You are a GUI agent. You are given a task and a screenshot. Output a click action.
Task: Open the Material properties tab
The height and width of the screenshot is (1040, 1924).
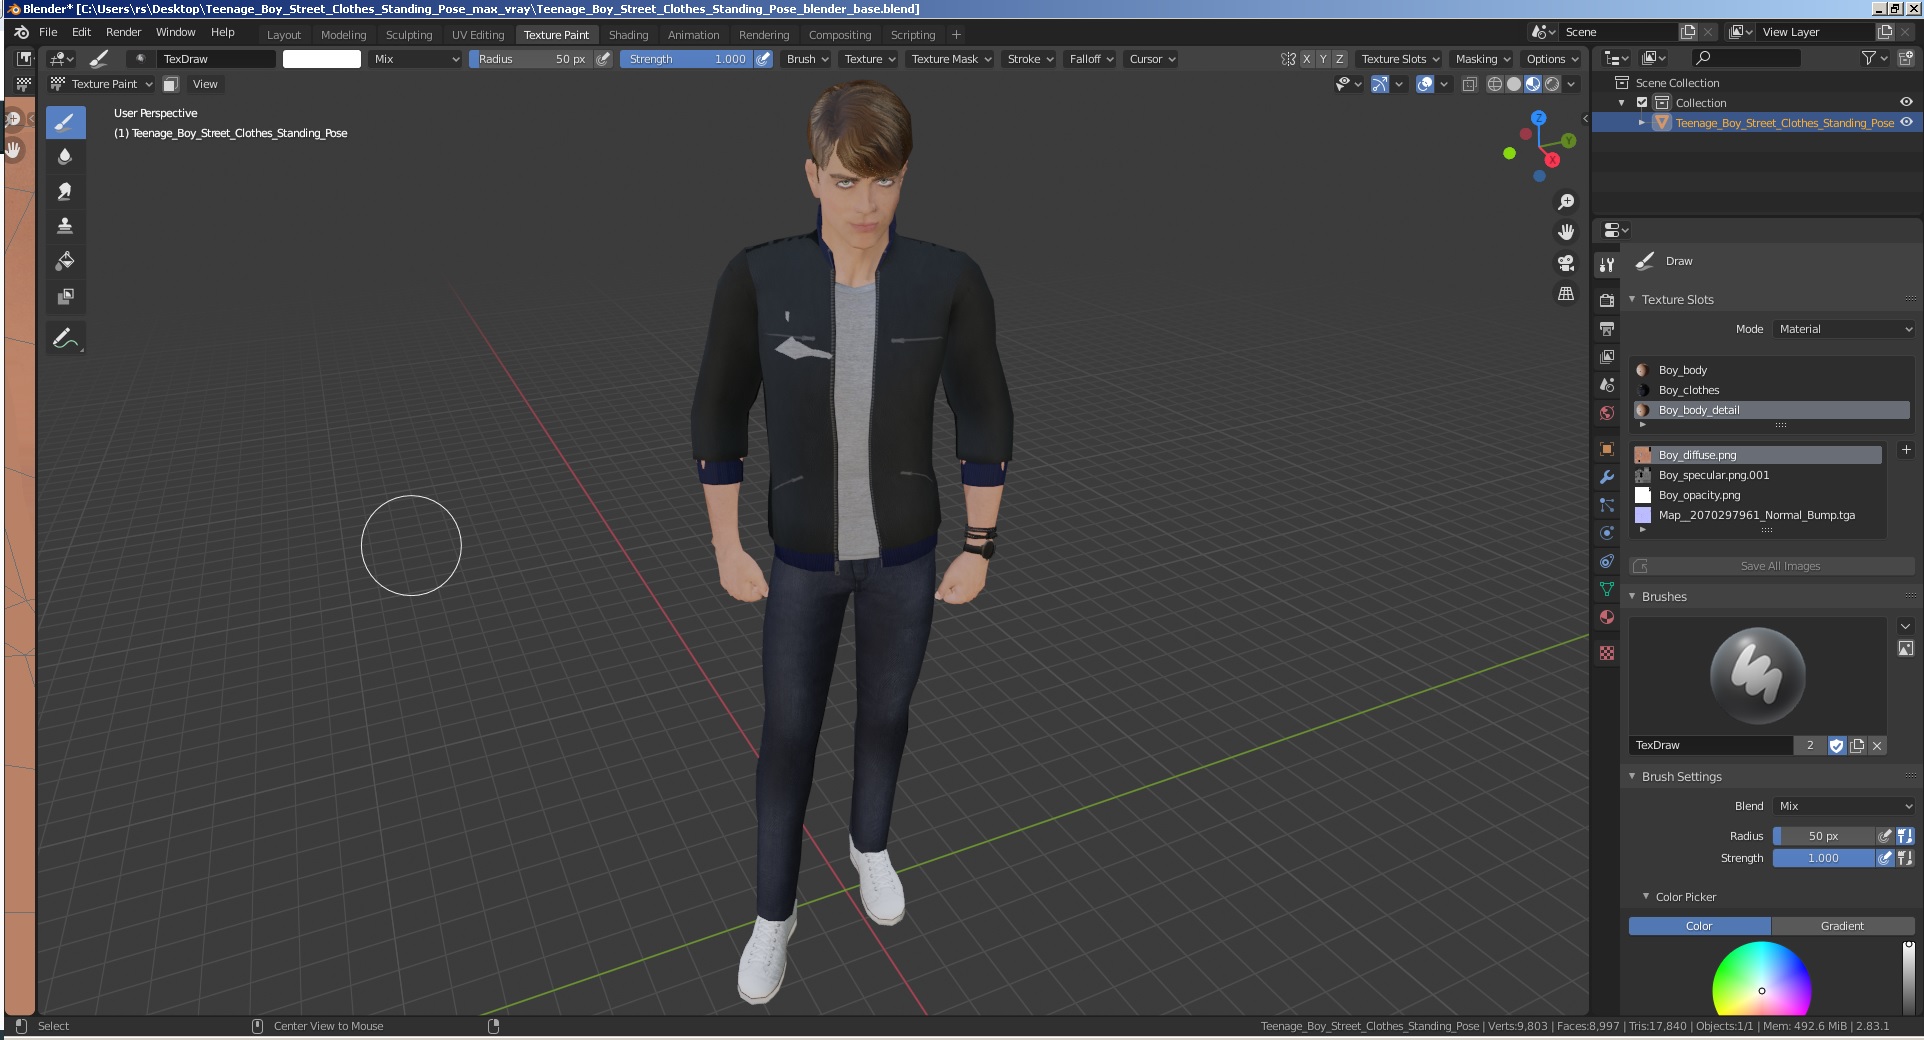click(1607, 617)
